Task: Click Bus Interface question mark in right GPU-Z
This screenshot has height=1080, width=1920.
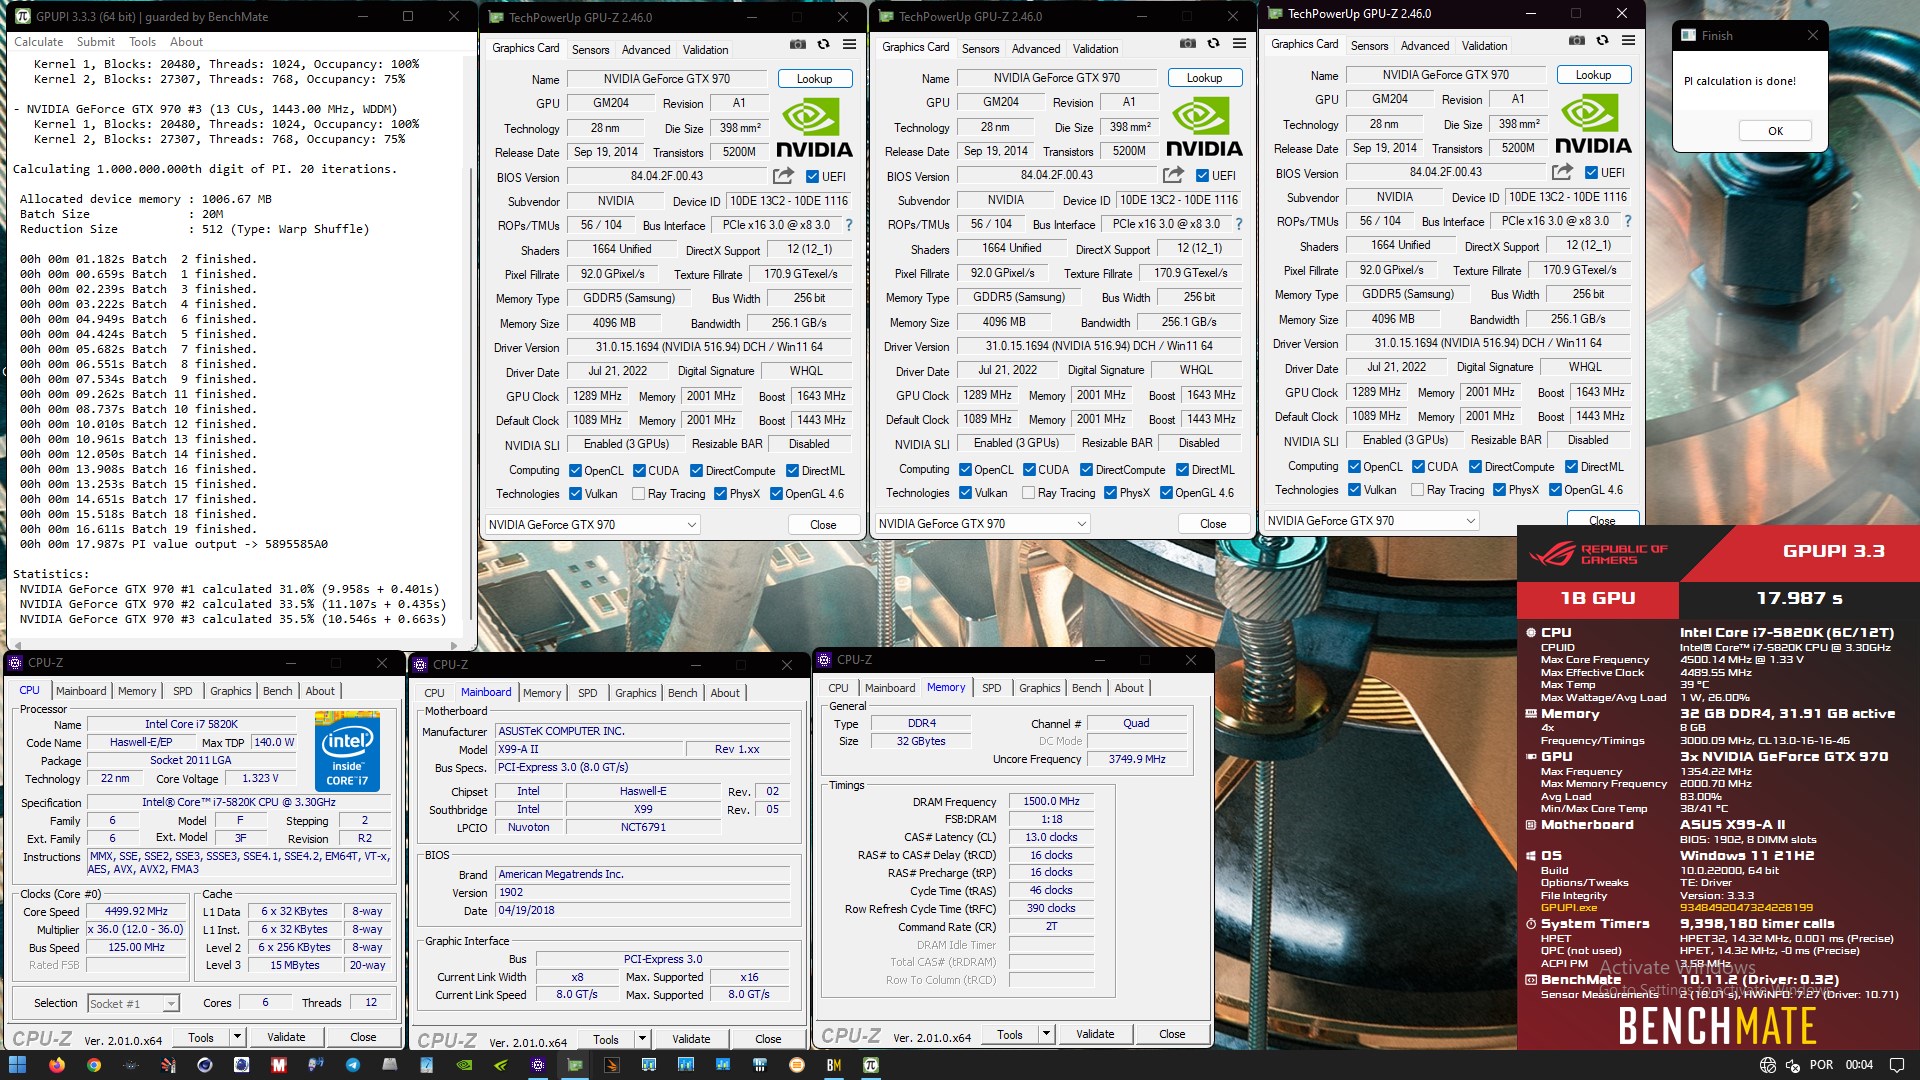Action: point(1628,221)
